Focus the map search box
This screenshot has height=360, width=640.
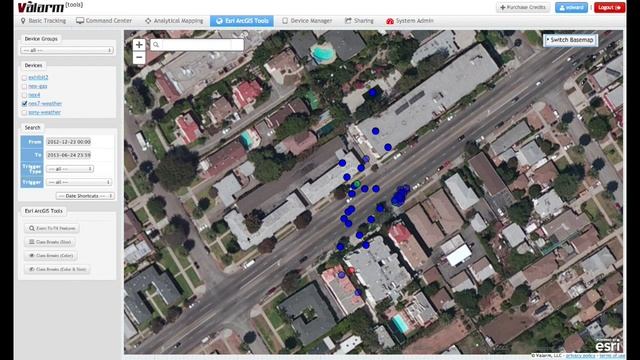point(197,44)
